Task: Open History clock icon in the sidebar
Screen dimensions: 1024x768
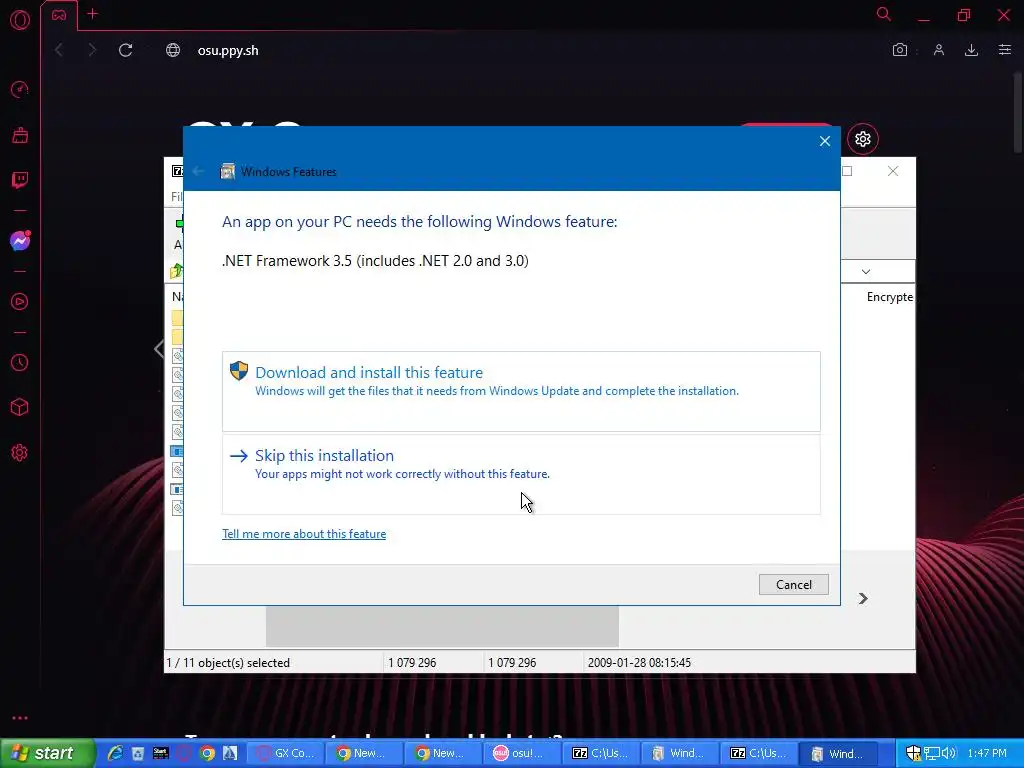Action: point(20,362)
